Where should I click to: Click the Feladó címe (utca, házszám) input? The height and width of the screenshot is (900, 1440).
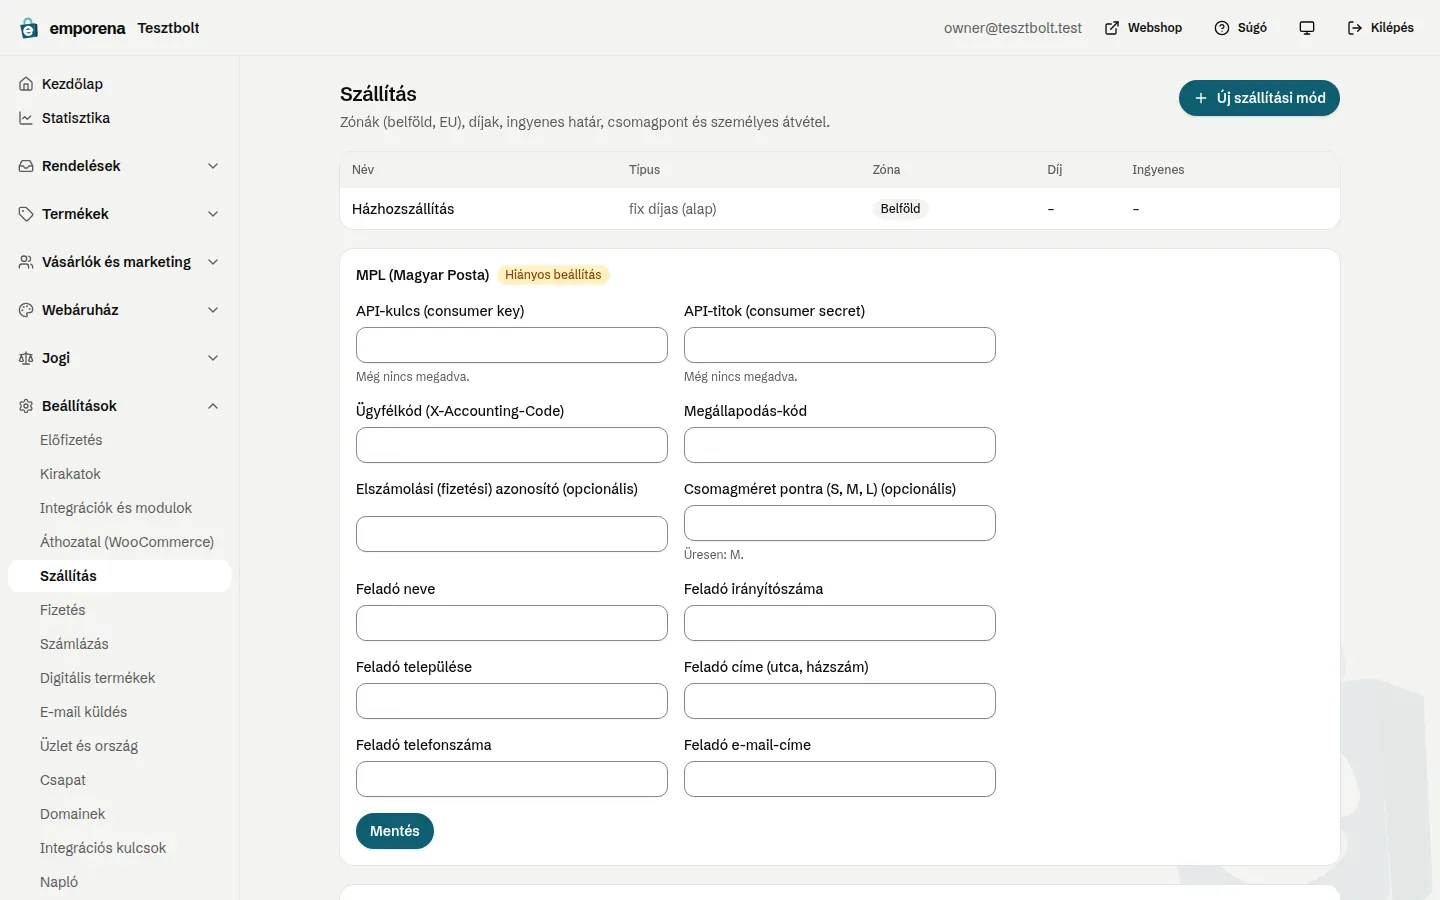tap(840, 701)
